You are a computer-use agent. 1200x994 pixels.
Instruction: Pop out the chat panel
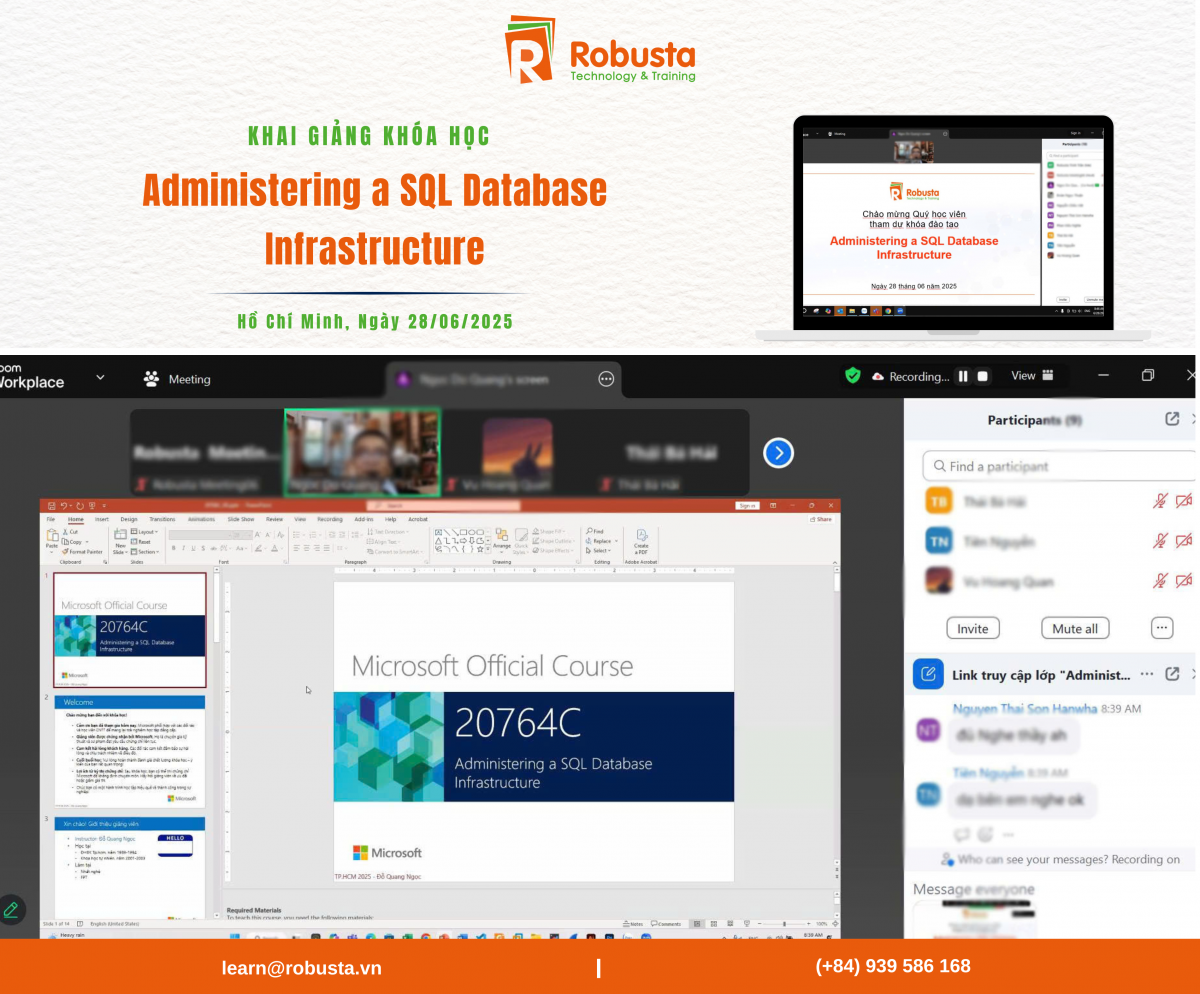1173,674
